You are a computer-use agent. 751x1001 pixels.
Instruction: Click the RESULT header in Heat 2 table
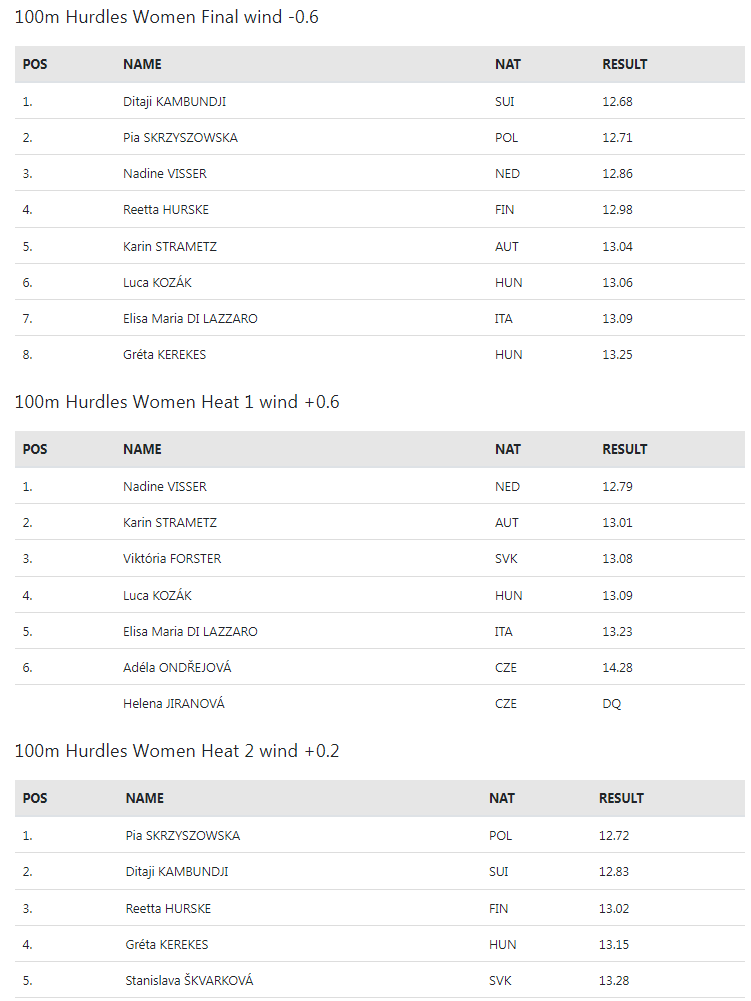point(621,798)
